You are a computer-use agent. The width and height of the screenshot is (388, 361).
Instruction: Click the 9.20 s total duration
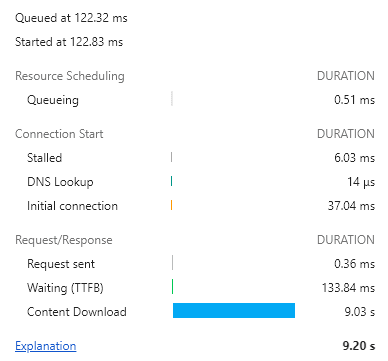(359, 346)
